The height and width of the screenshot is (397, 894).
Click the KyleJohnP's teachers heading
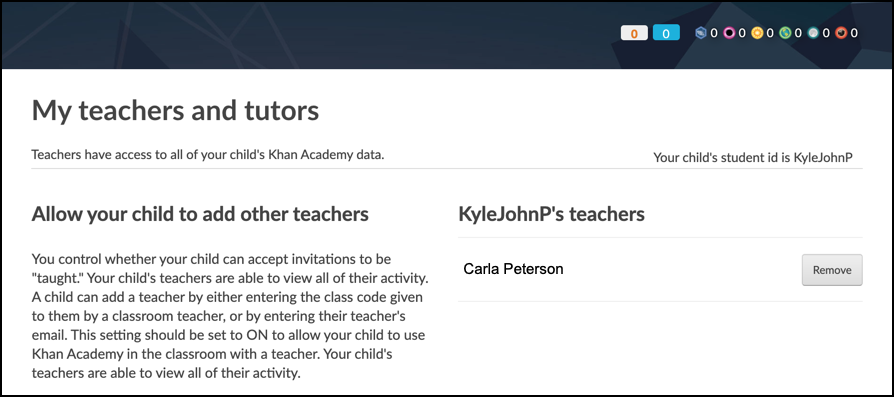pos(551,214)
